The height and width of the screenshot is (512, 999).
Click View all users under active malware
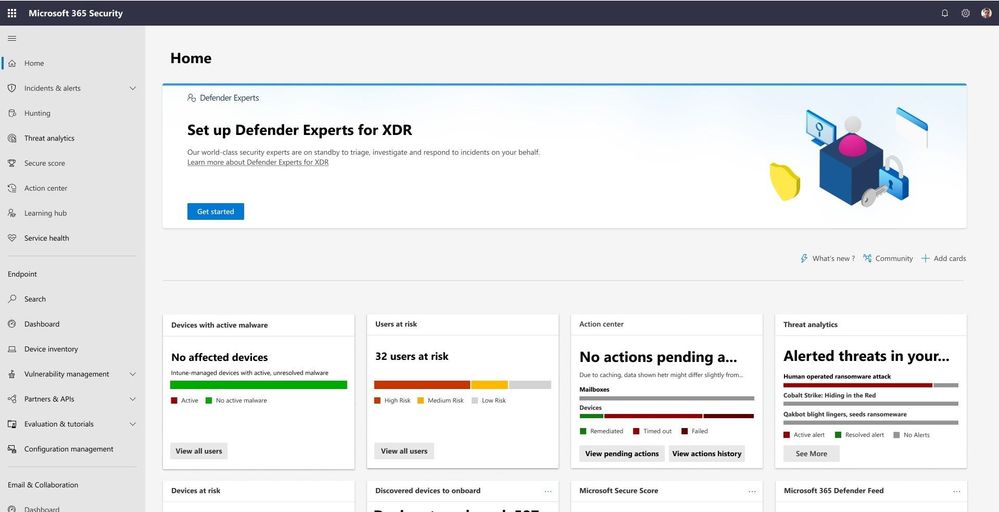(x=199, y=451)
